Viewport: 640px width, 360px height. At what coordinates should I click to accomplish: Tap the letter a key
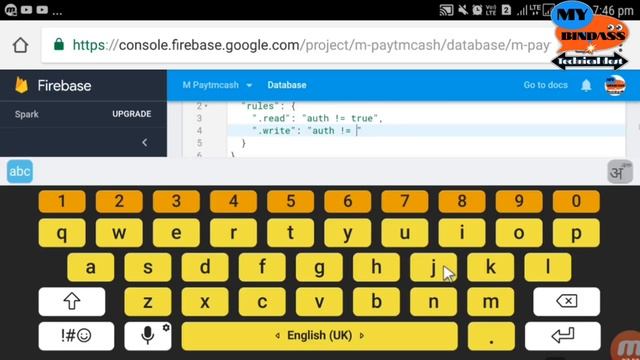pos(91,267)
